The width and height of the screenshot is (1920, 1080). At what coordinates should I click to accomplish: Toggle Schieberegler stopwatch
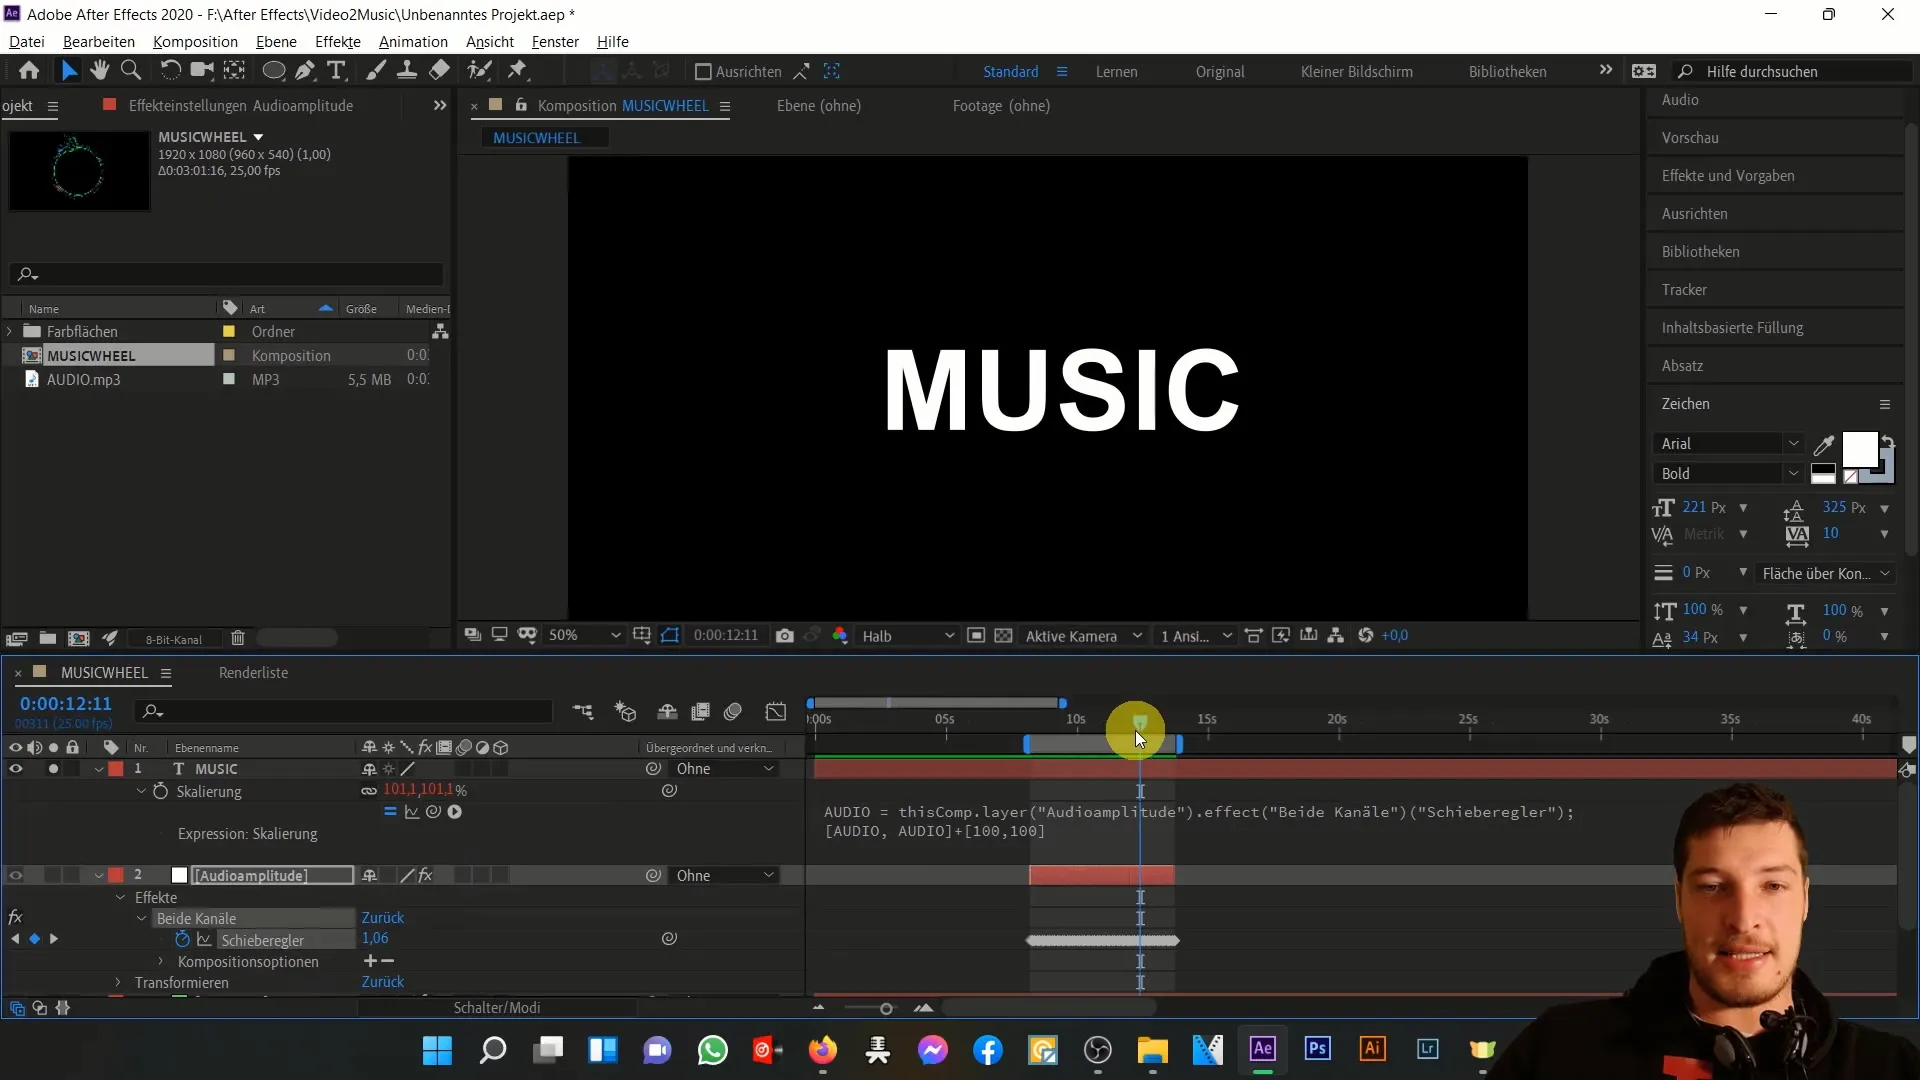(182, 939)
